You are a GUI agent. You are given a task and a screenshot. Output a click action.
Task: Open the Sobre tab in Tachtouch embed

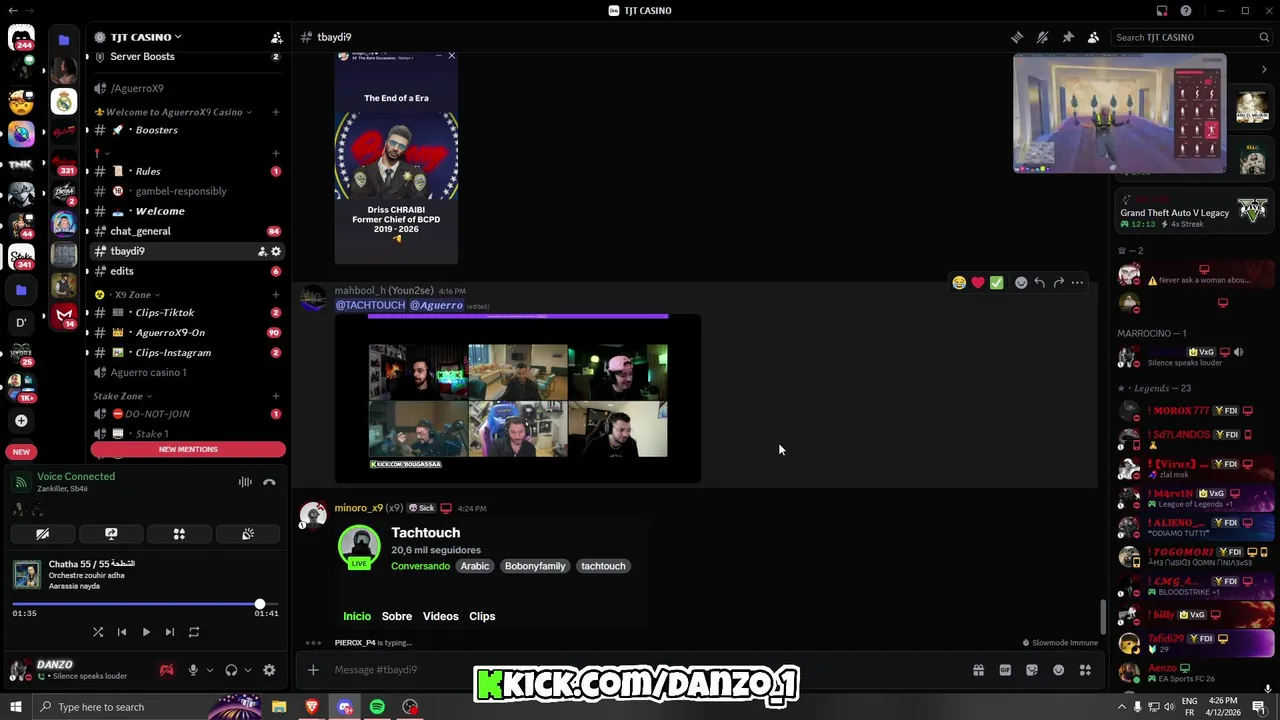[x=397, y=616]
